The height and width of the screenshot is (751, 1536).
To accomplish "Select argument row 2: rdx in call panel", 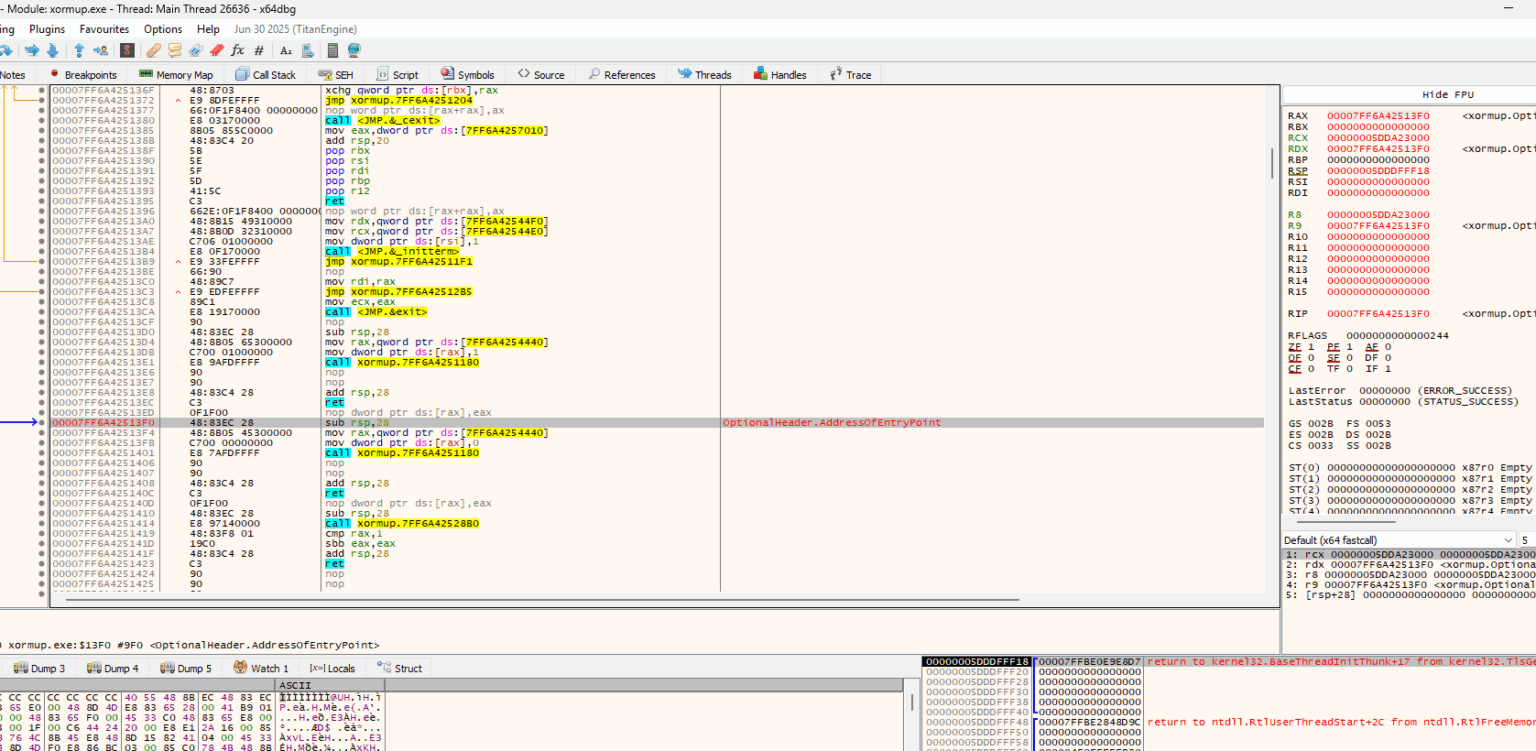I will coord(1409,565).
